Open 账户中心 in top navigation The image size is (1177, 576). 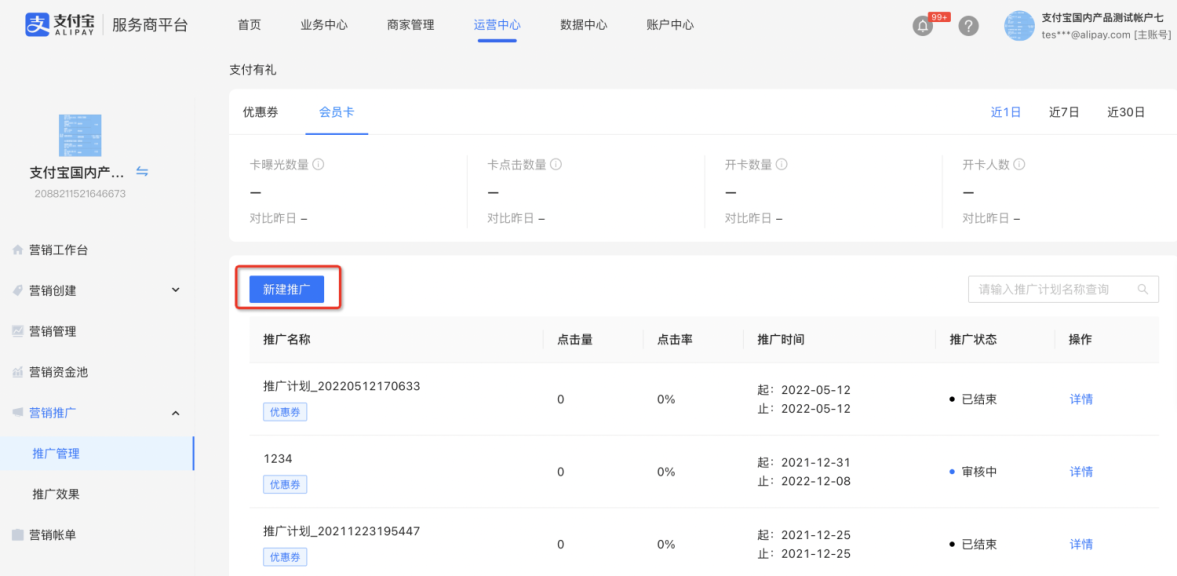pyautogui.click(x=670, y=25)
